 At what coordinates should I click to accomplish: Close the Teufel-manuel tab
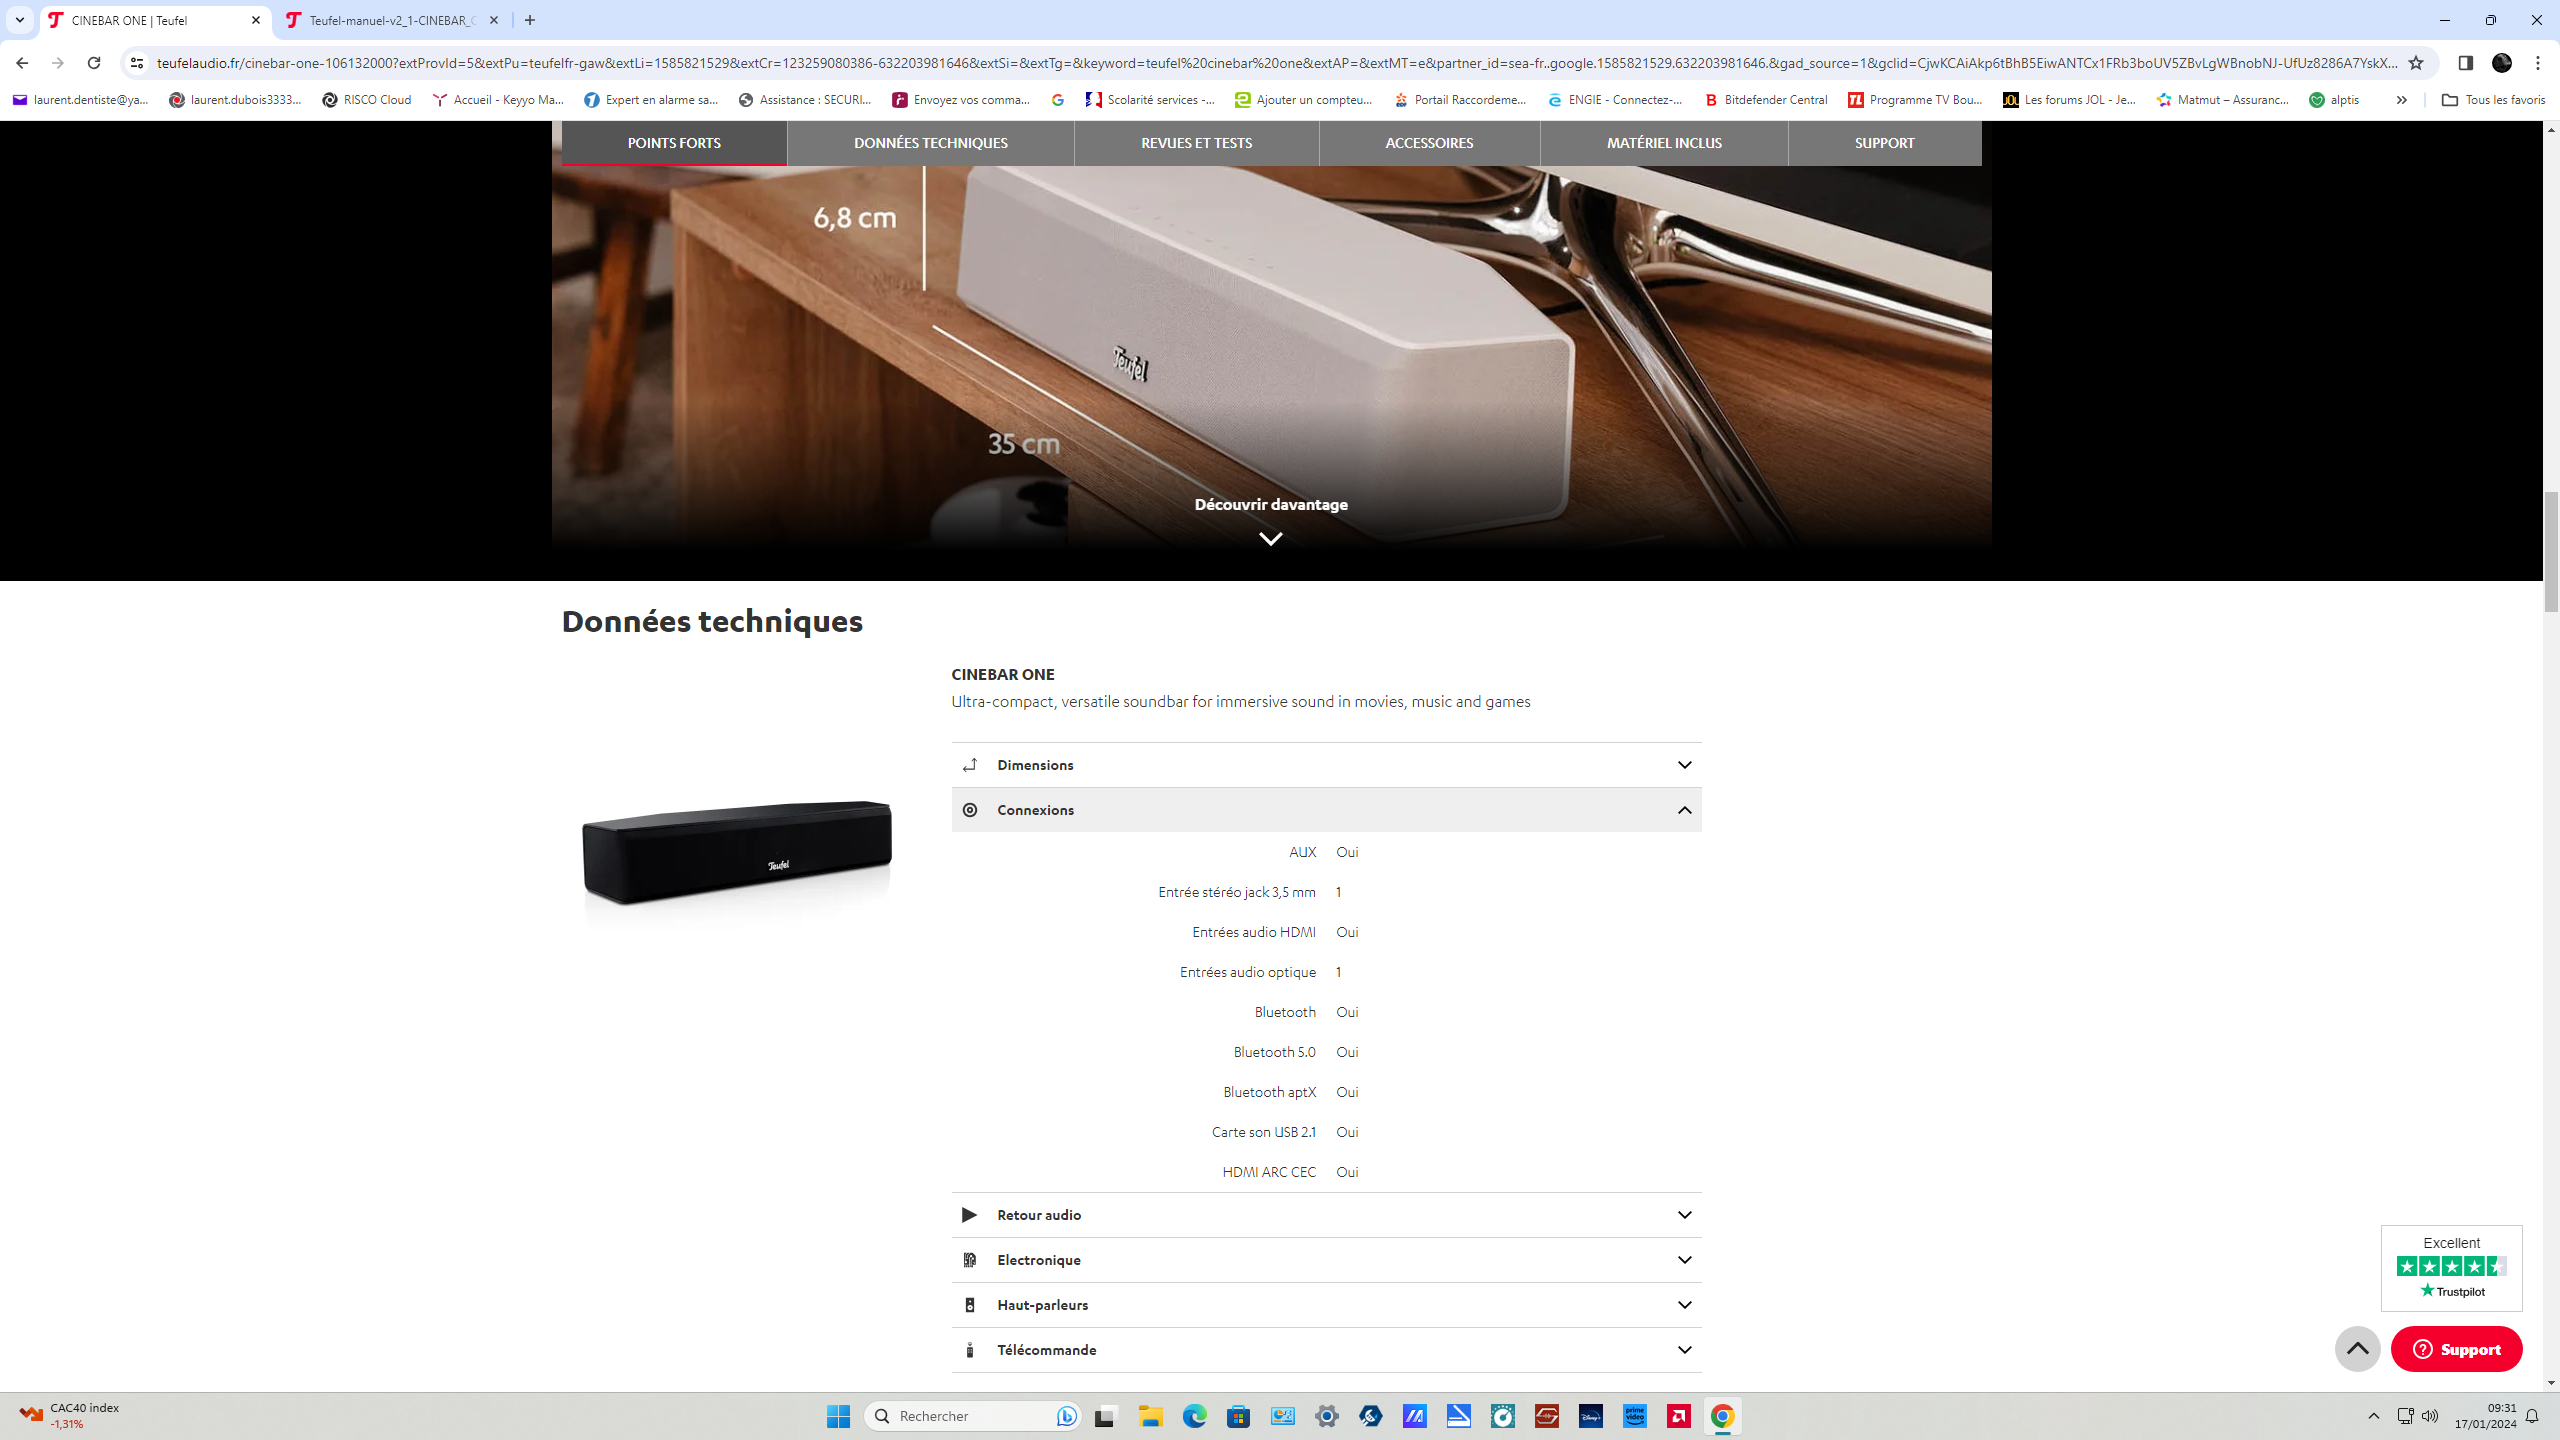tap(494, 20)
